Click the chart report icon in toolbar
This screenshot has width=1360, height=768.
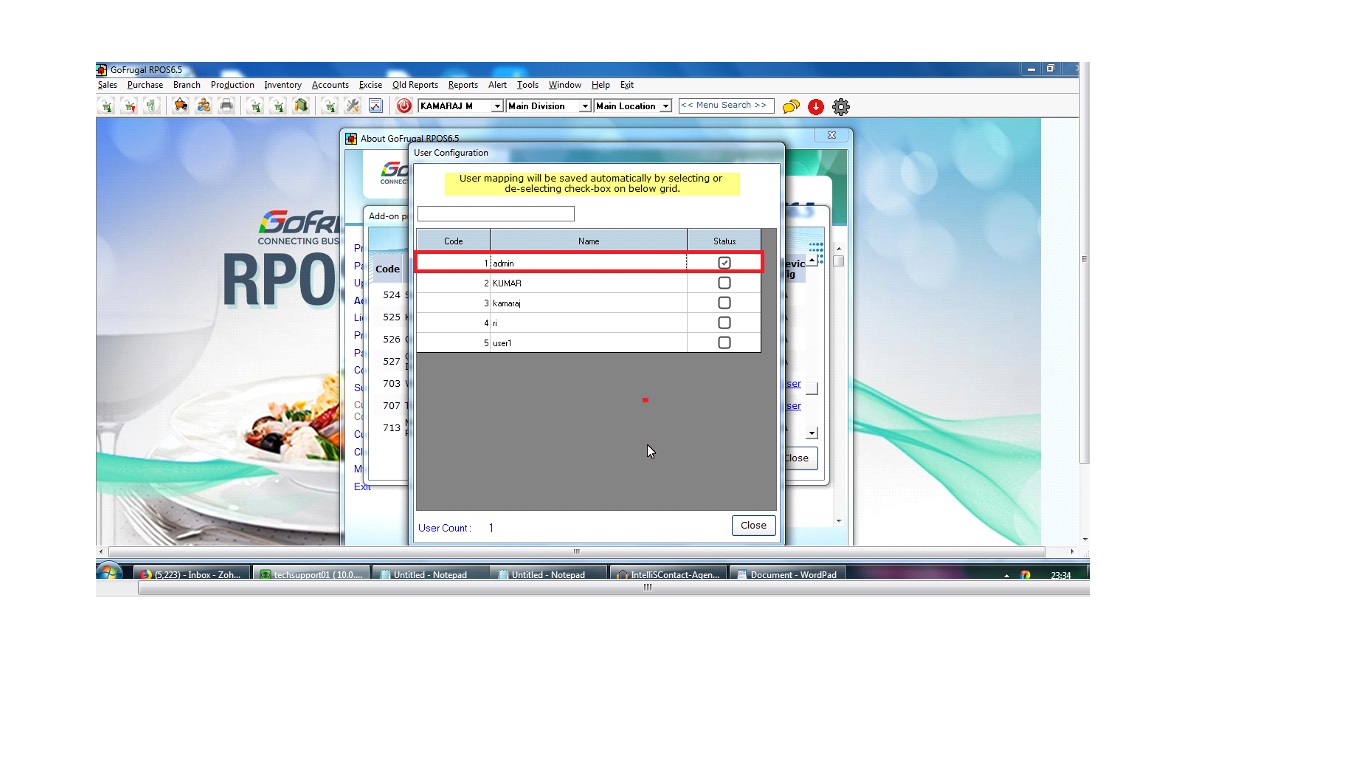(x=376, y=106)
